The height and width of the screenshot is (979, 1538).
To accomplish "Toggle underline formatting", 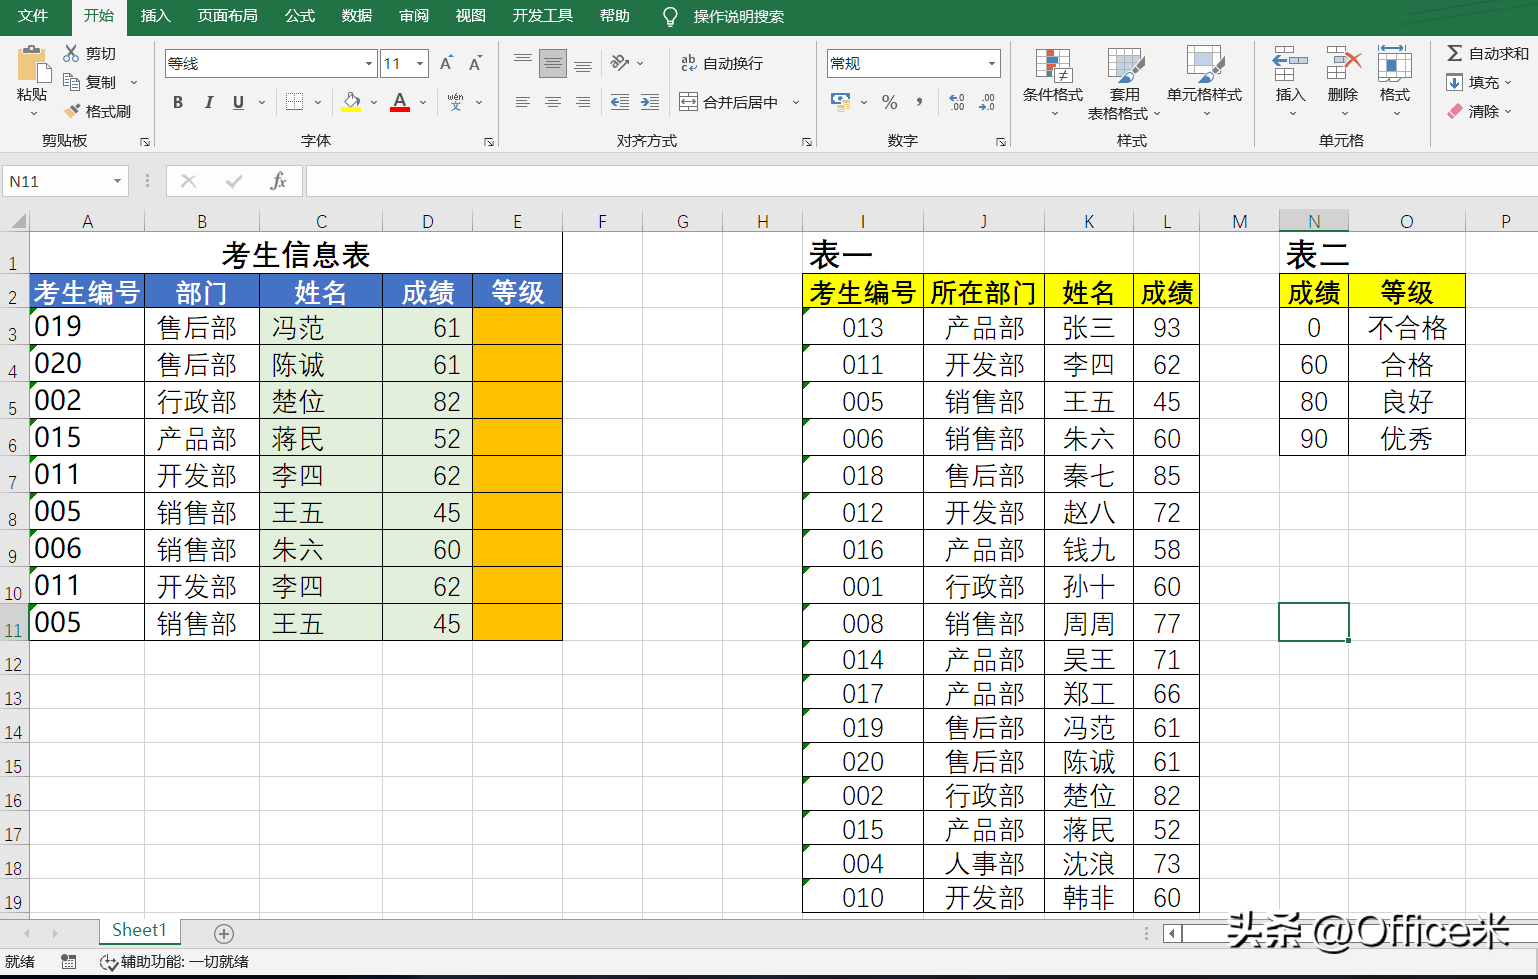I will click(238, 102).
